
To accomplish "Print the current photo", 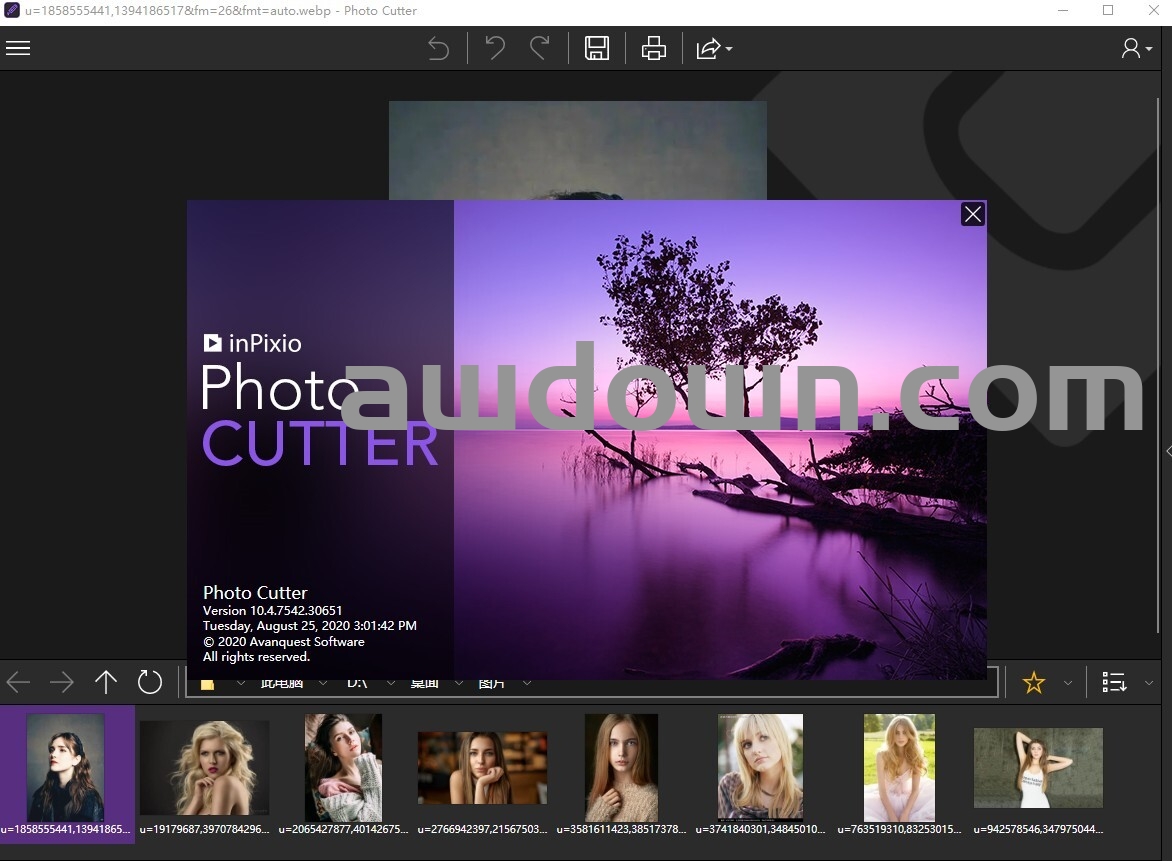I will (654, 48).
